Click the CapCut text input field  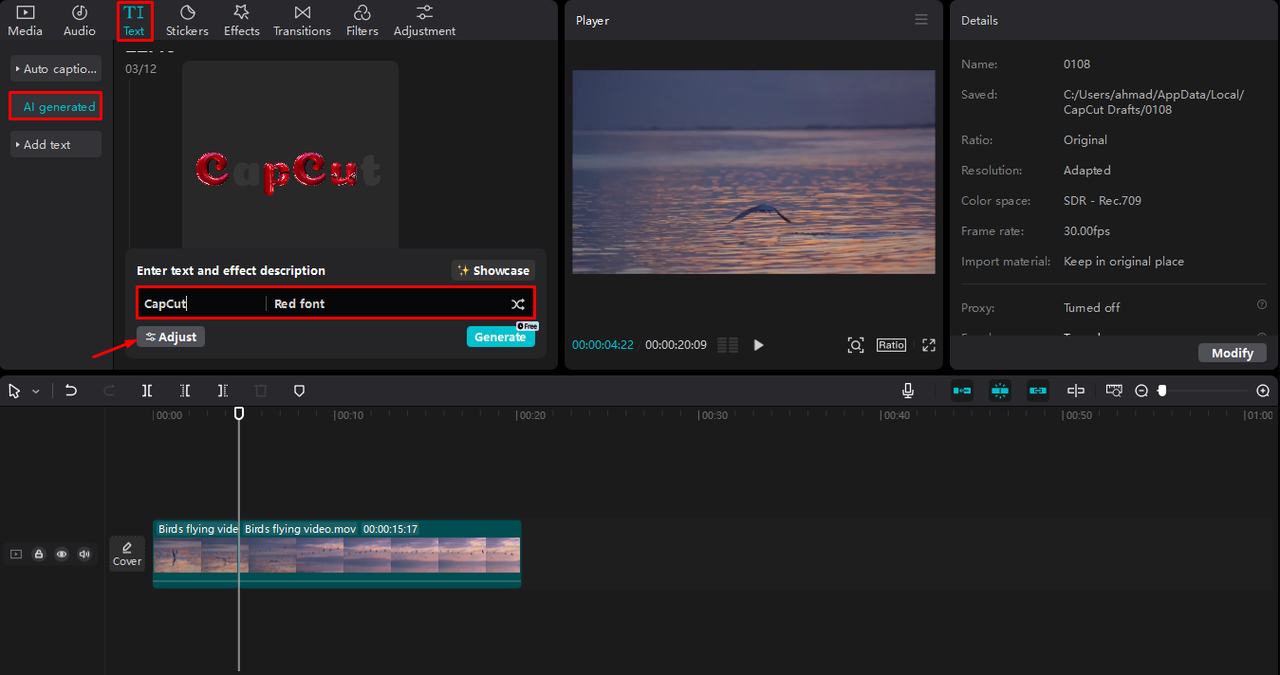tap(200, 303)
